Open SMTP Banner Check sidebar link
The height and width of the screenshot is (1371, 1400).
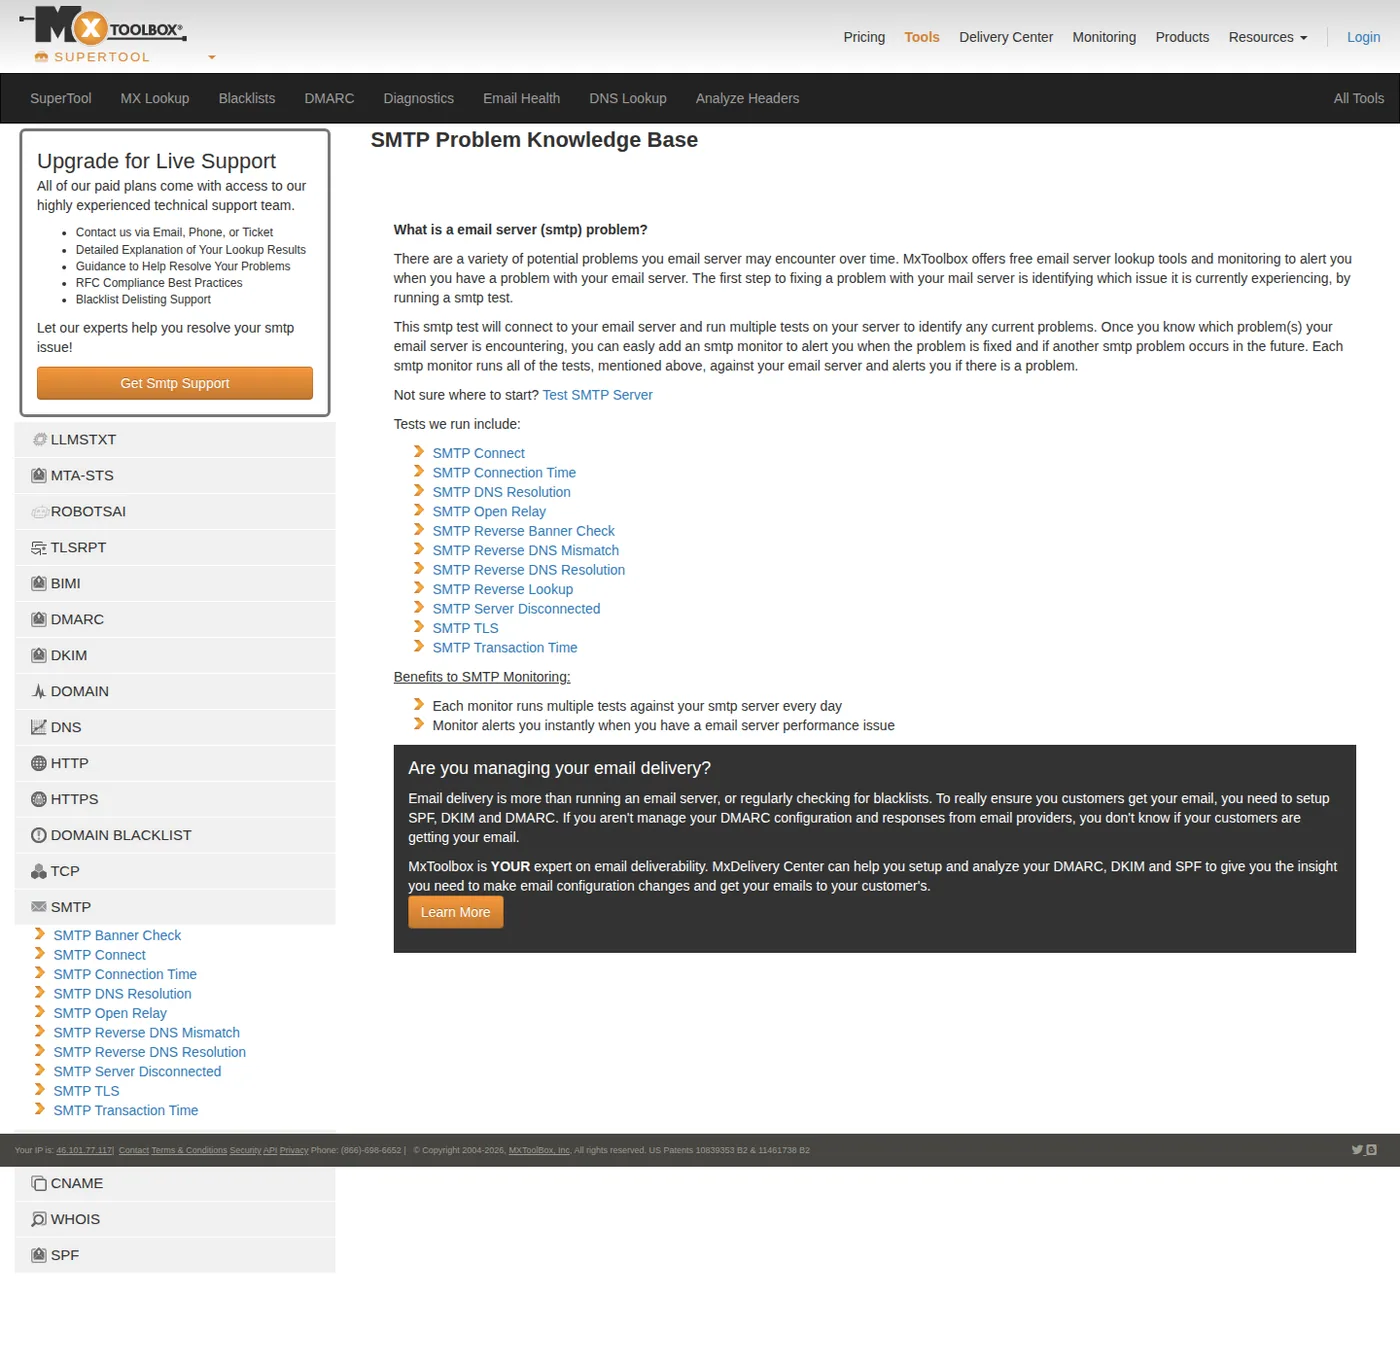[x=117, y=936]
